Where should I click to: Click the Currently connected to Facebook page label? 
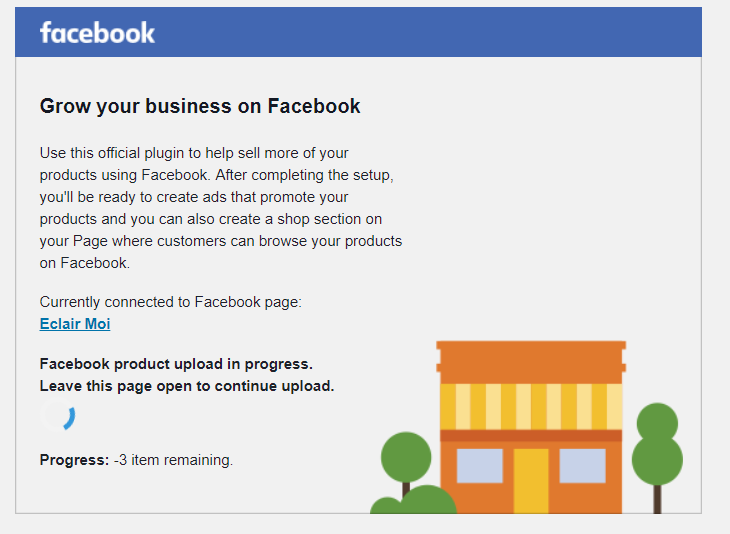(x=170, y=302)
